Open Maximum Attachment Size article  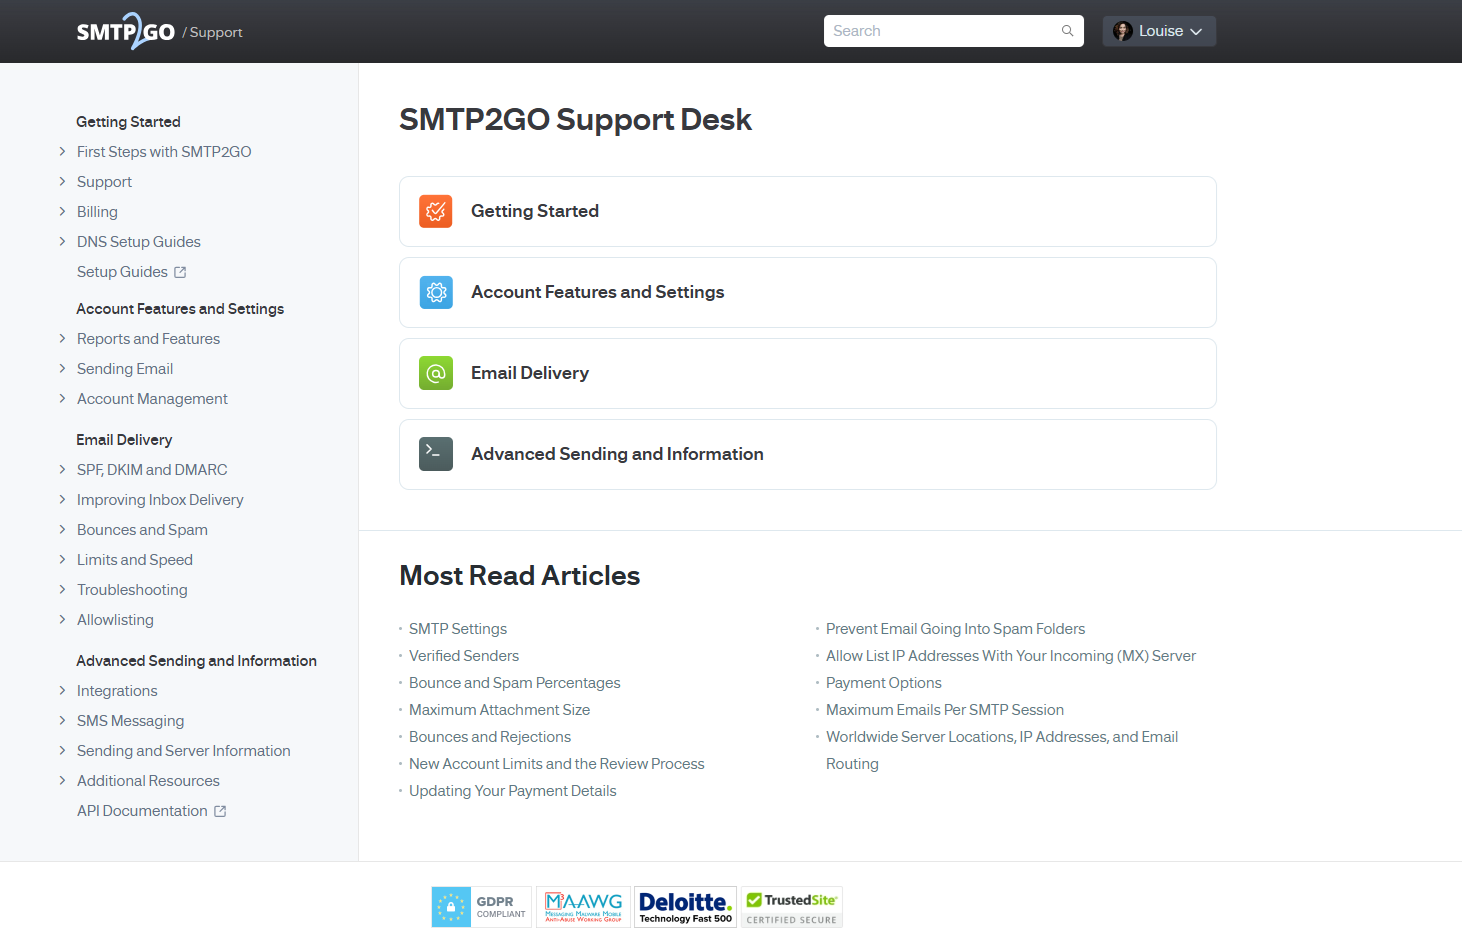click(x=499, y=710)
